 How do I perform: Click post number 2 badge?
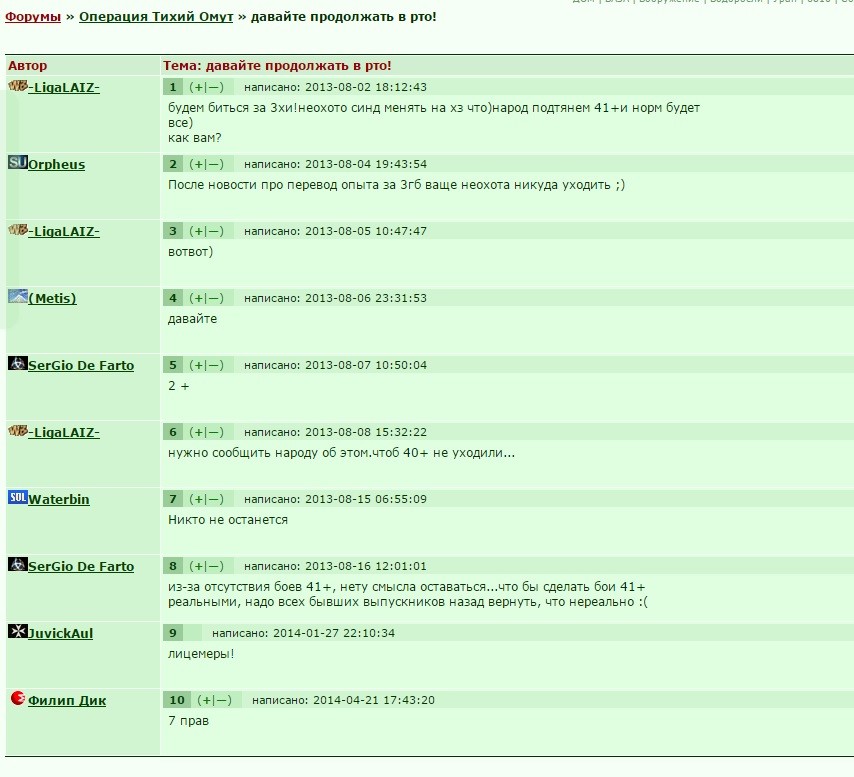pos(173,164)
